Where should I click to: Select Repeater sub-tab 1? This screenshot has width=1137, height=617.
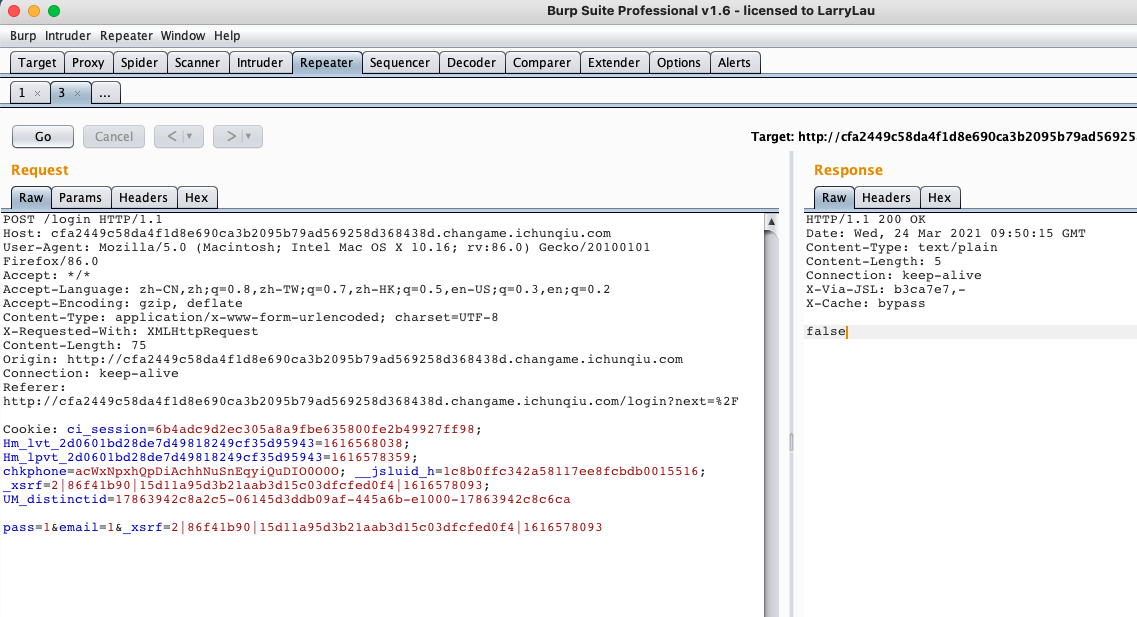click(x=22, y=93)
